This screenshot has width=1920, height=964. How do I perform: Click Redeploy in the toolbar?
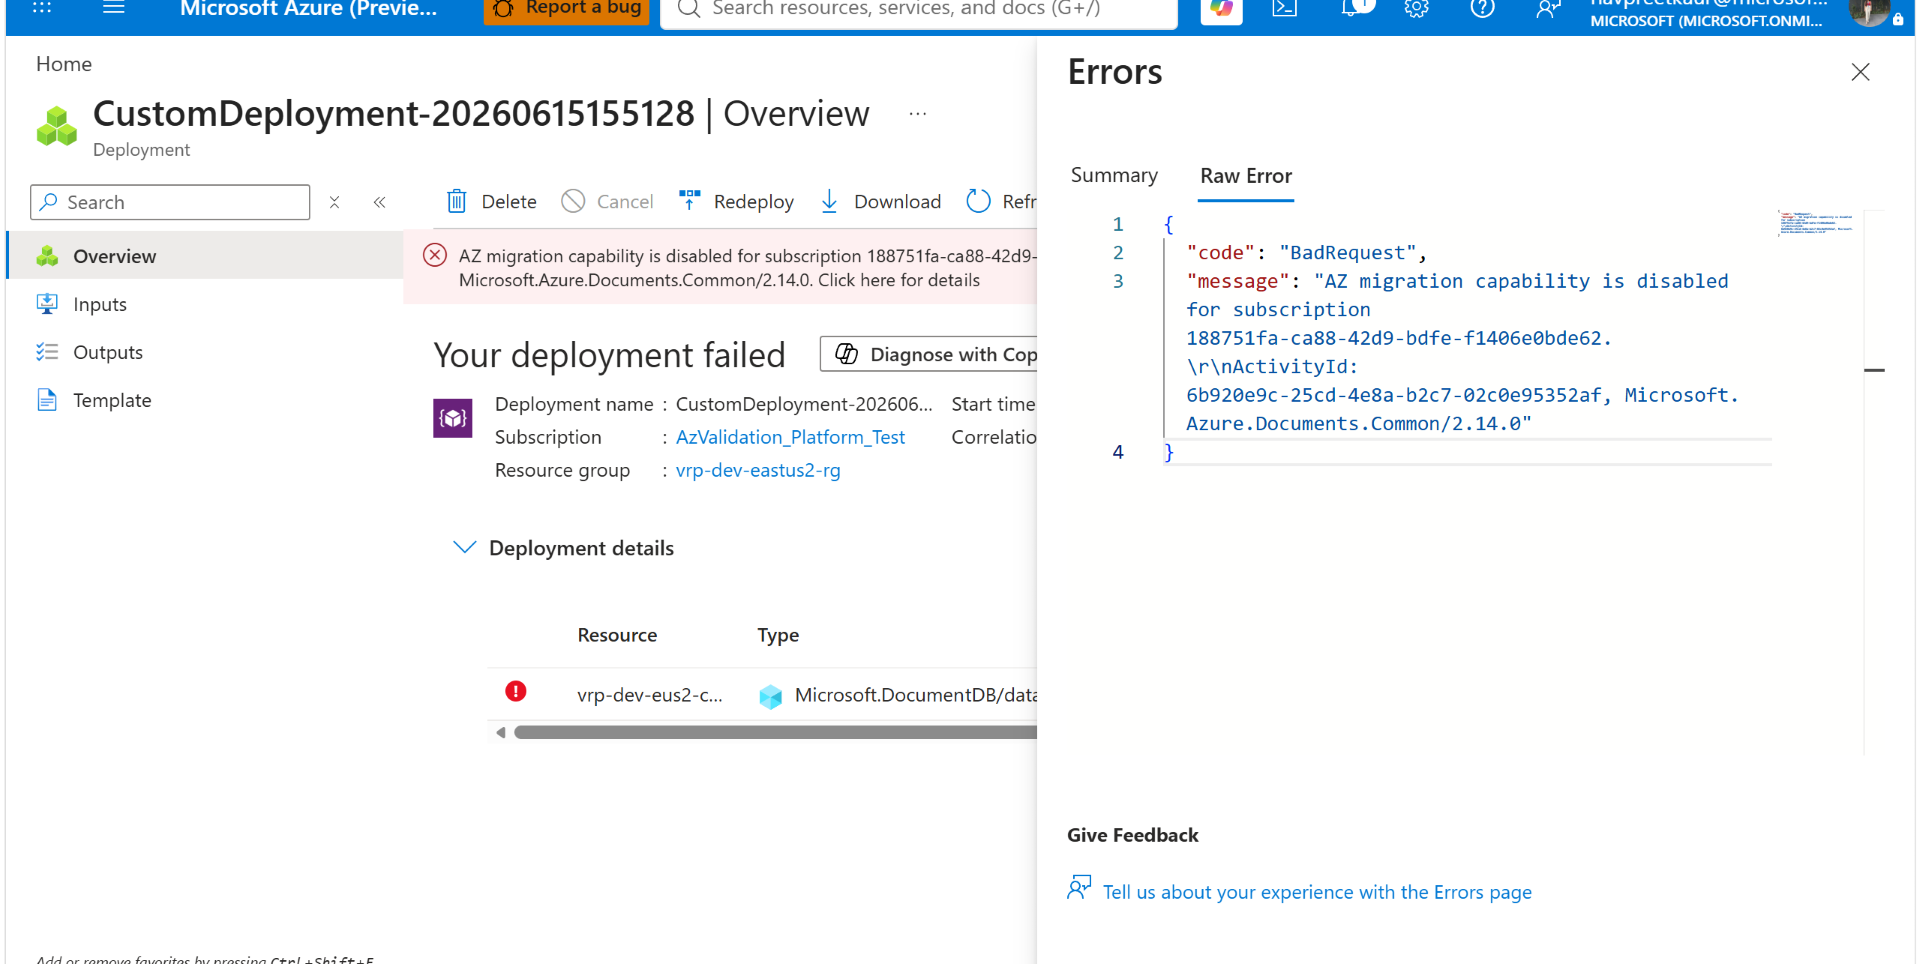coord(736,202)
